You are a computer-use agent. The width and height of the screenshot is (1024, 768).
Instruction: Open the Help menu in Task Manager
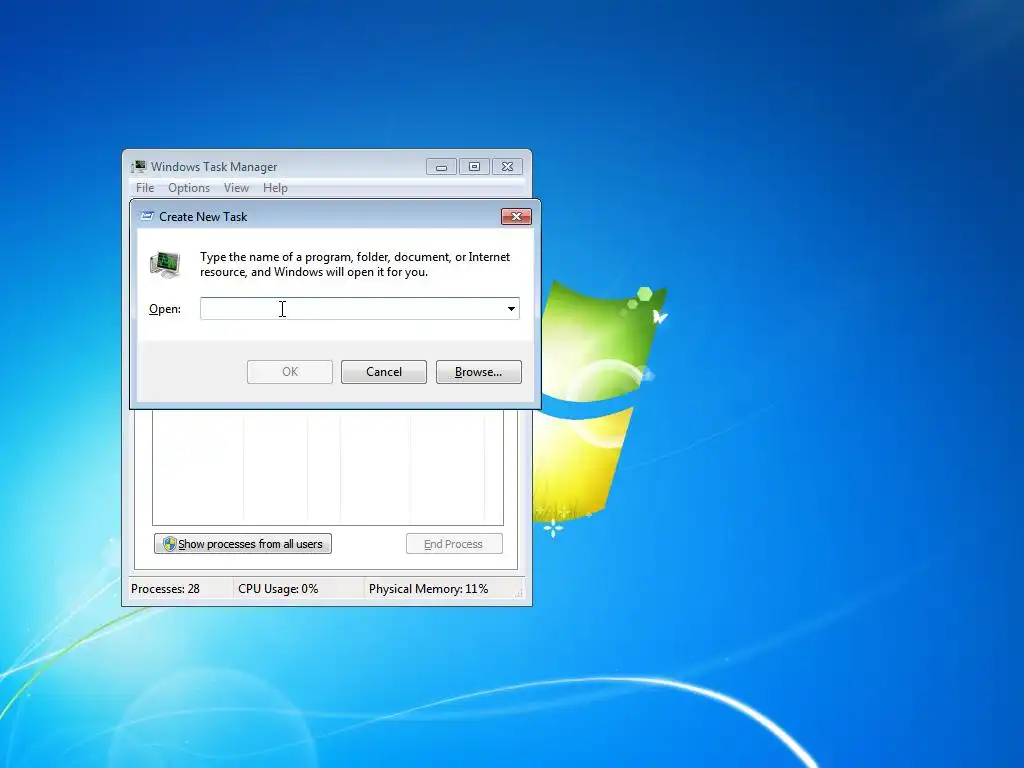275,188
